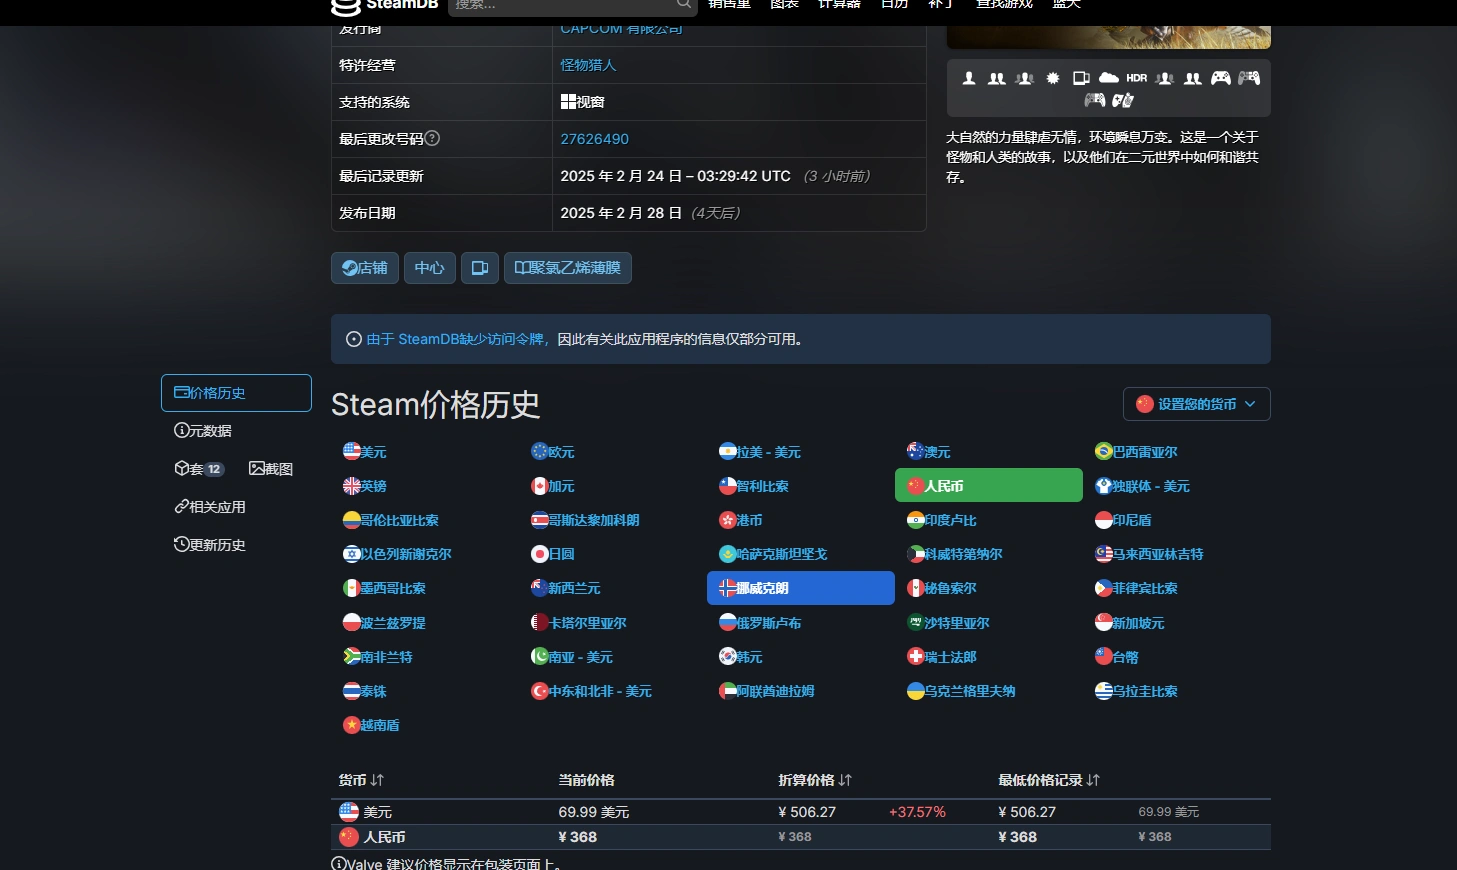
Task: Open the 设置您的货币 dropdown
Action: pos(1196,404)
